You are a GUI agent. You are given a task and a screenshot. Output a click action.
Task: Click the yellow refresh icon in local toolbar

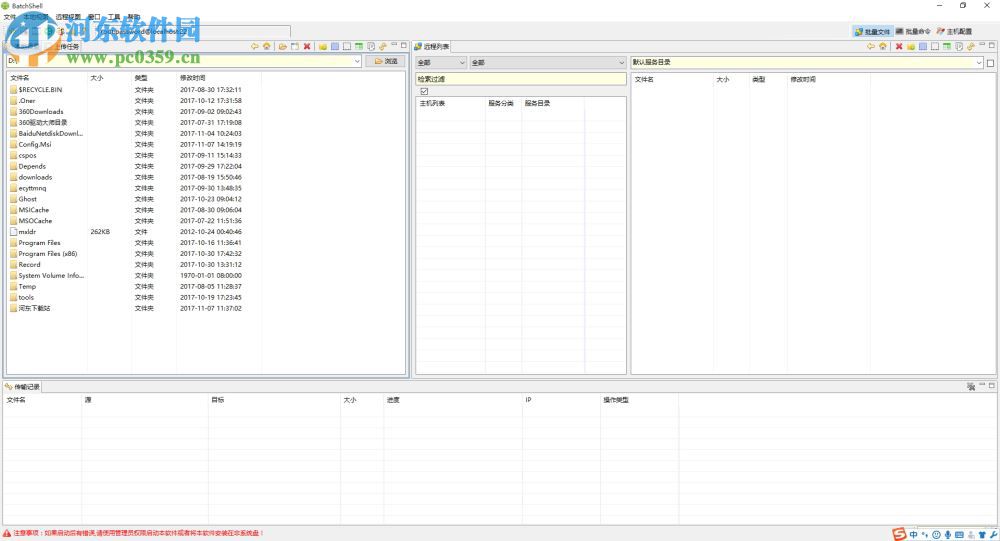pos(383,47)
